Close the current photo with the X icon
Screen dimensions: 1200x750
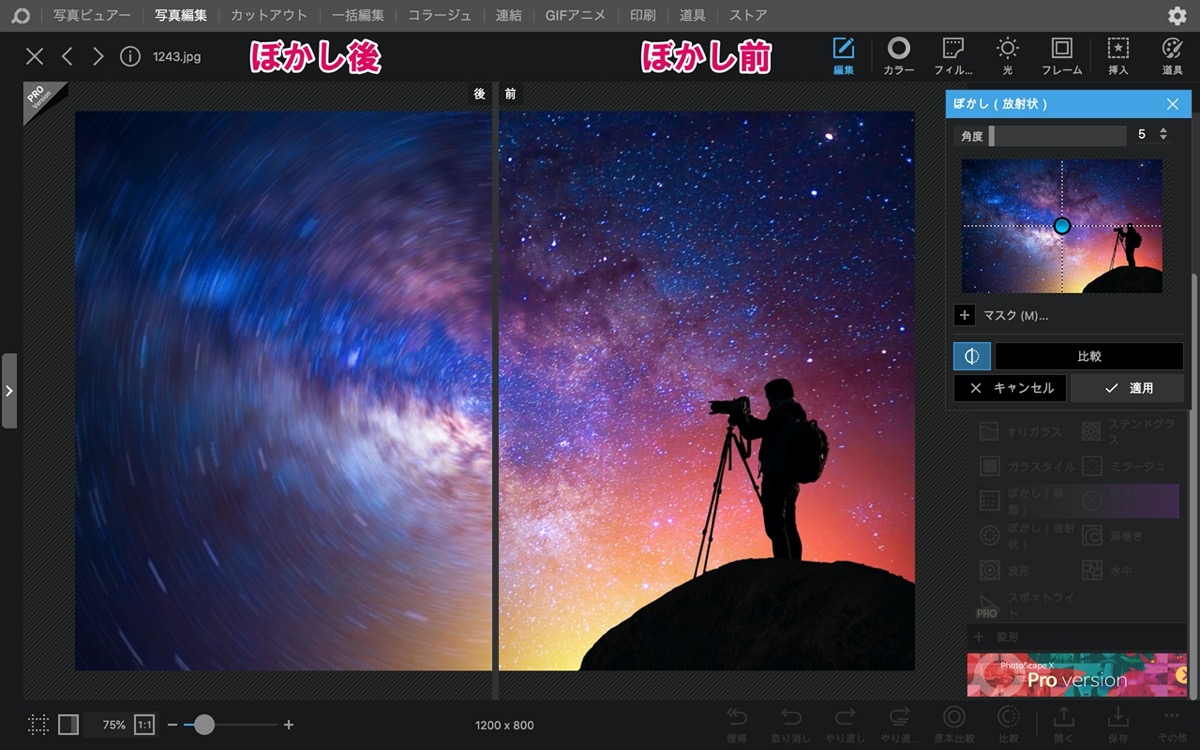[x=35, y=56]
